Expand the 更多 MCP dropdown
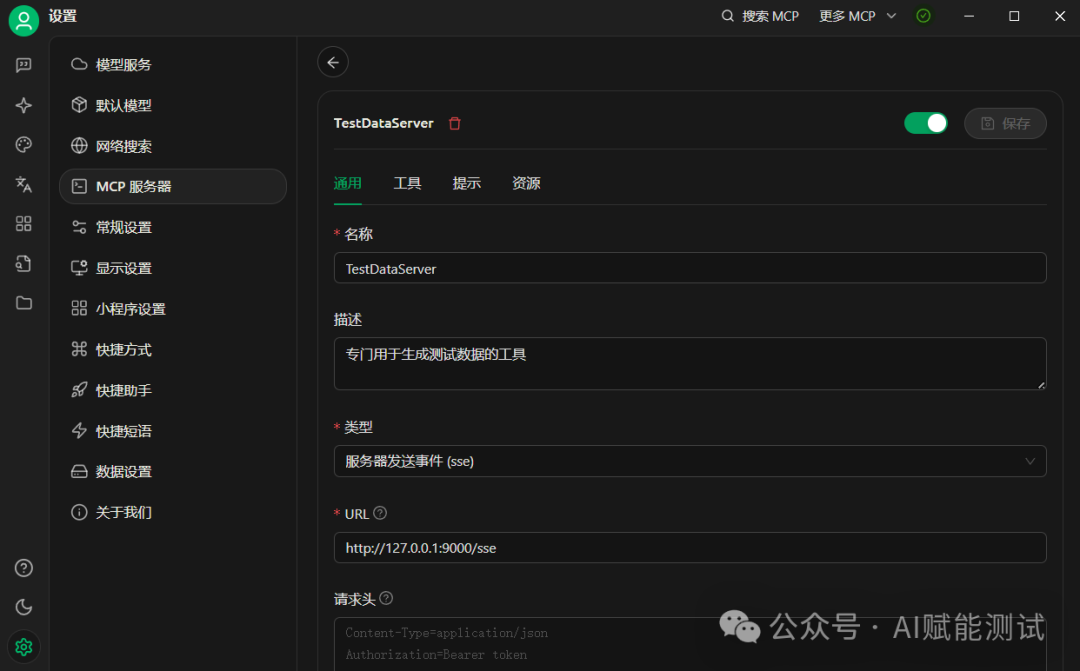Viewport: 1080px width, 671px height. (857, 16)
